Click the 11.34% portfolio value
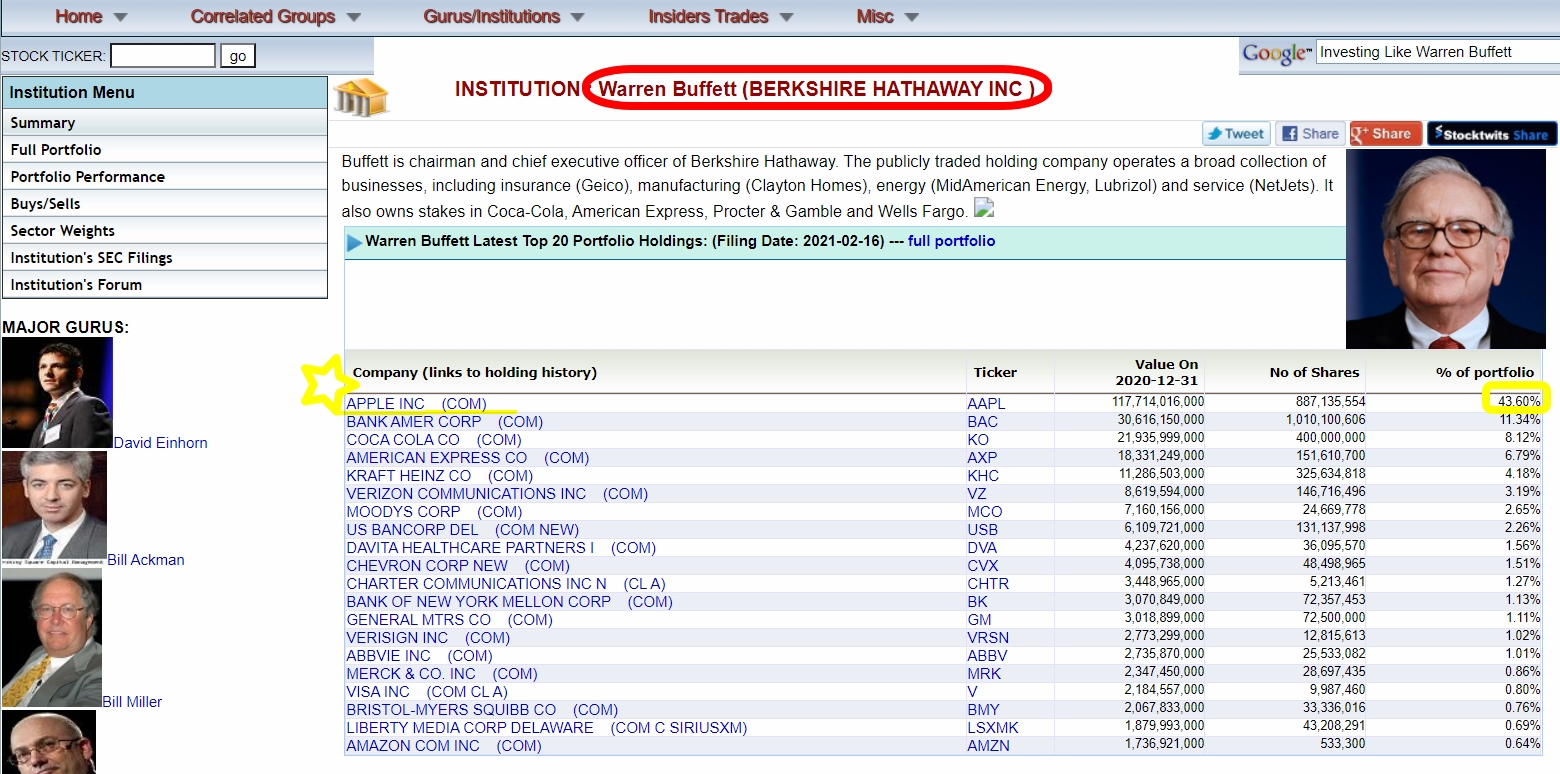The height and width of the screenshot is (774, 1560). (x=1518, y=420)
